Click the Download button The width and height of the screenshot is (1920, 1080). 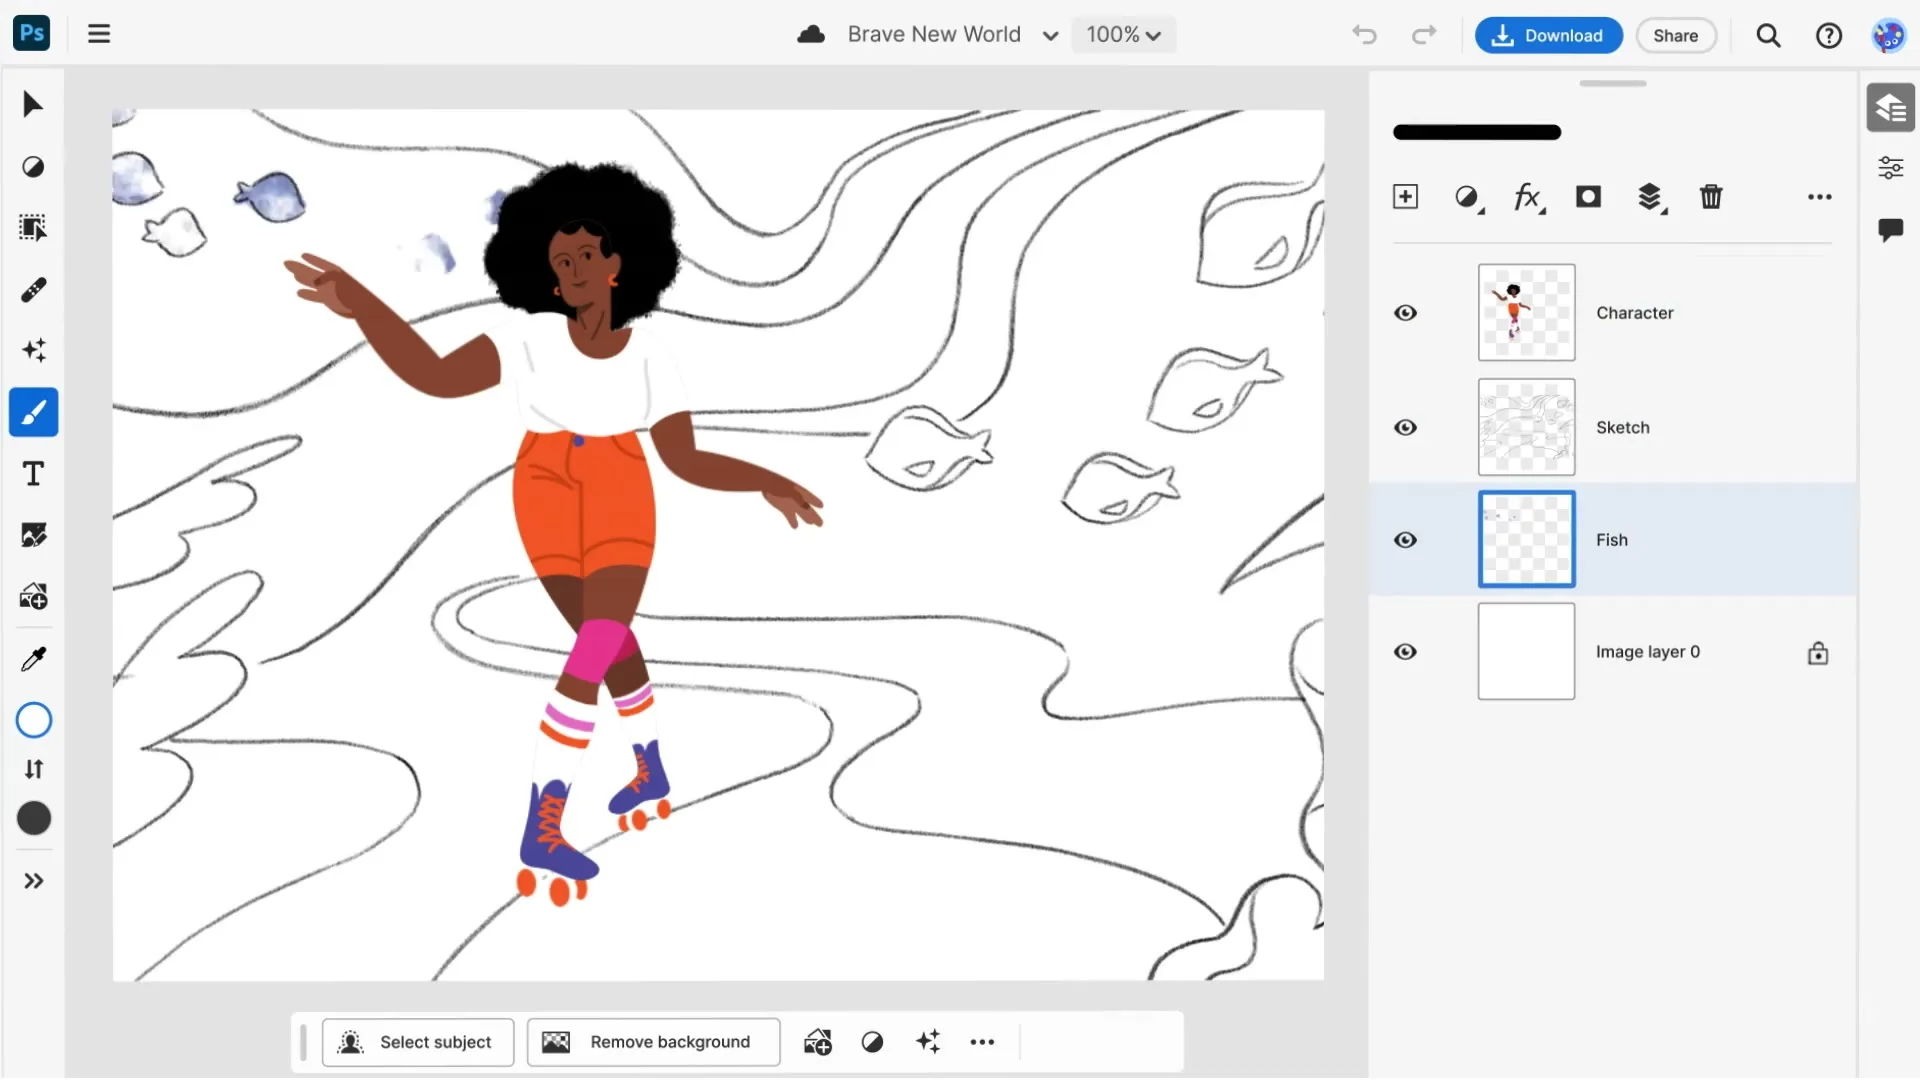tap(1548, 35)
